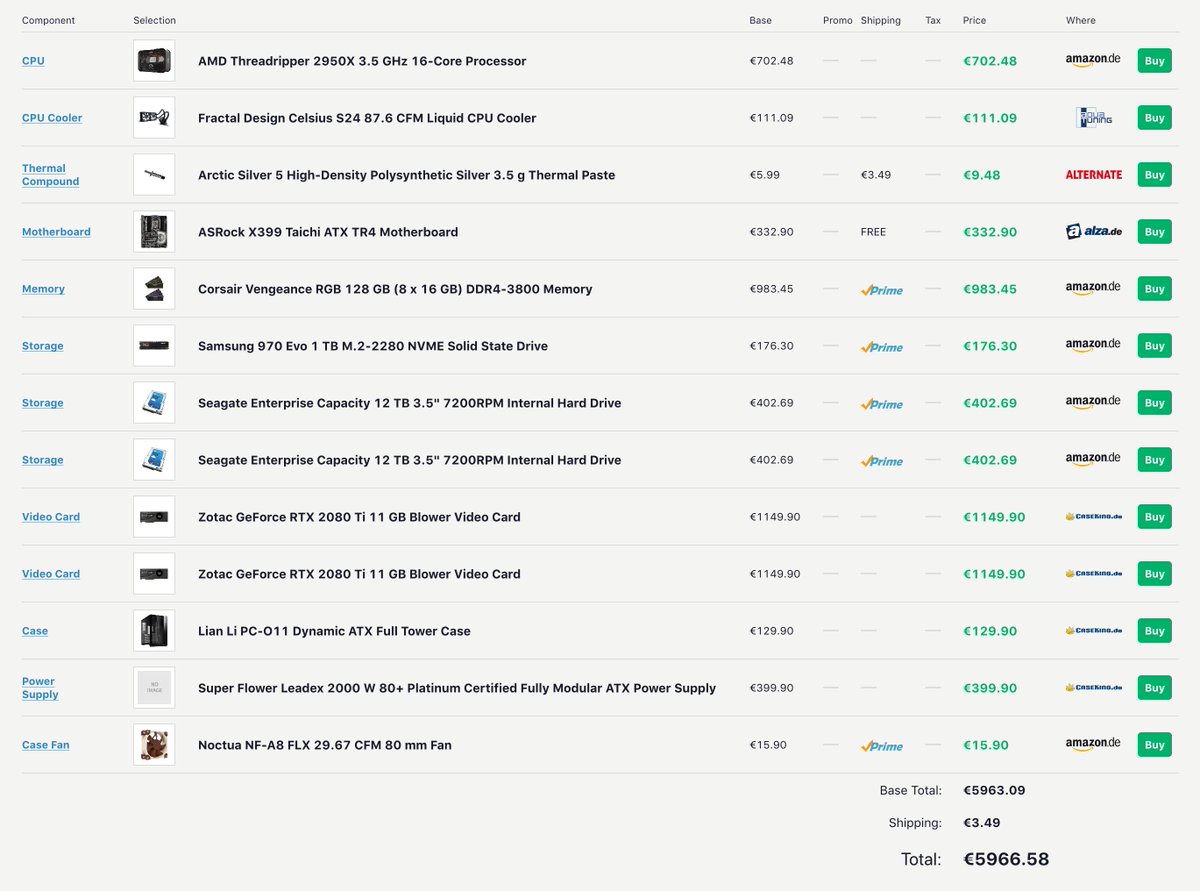Viewport: 1200px width, 891px height.
Task: Click the Component column header
Action: click(x=48, y=20)
